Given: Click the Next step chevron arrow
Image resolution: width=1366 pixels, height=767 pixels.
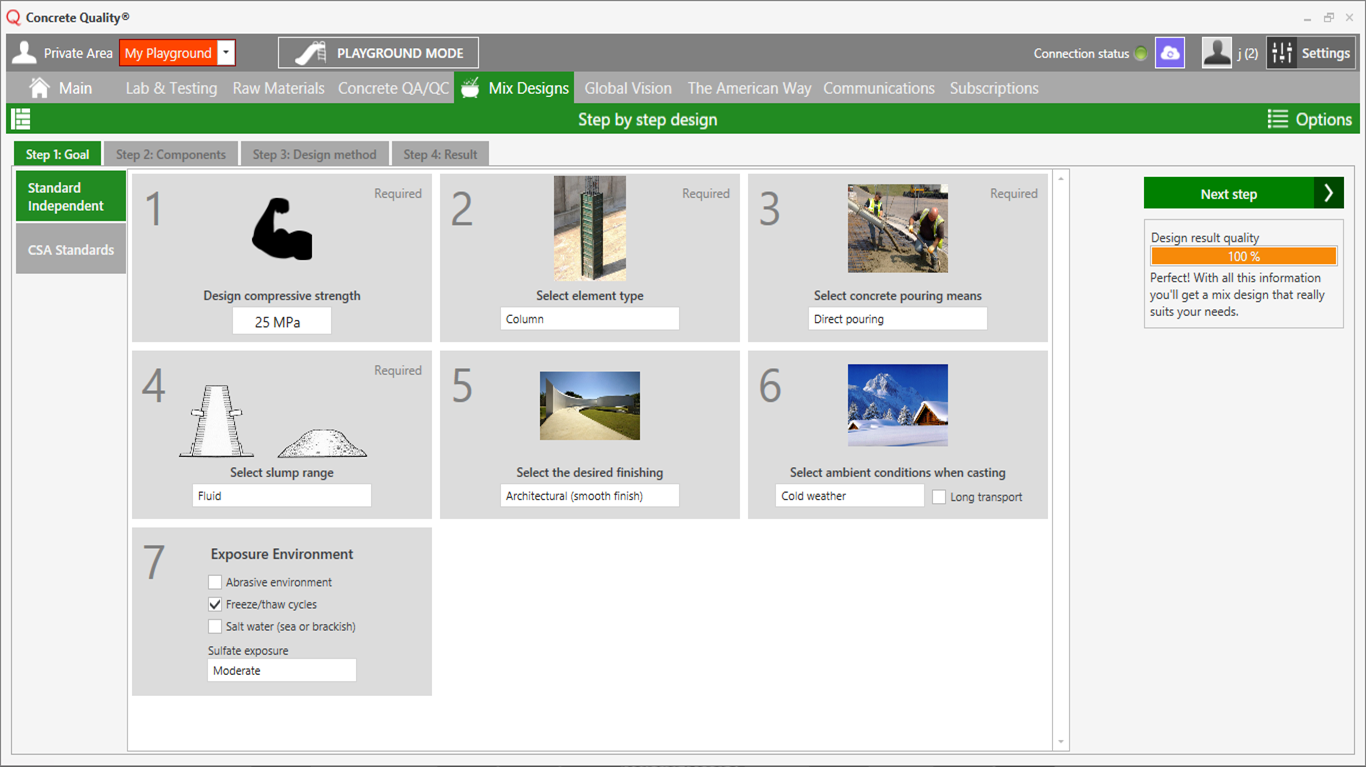Looking at the screenshot, I should coord(1329,193).
